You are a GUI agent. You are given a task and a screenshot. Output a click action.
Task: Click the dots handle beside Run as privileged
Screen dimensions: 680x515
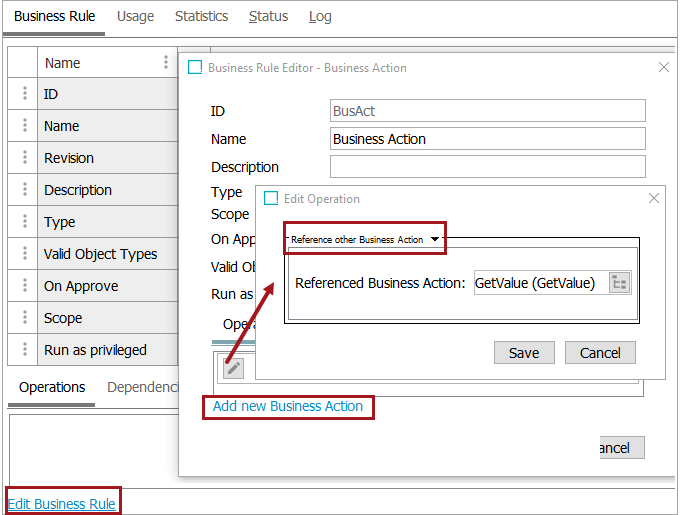(x=24, y=350)
